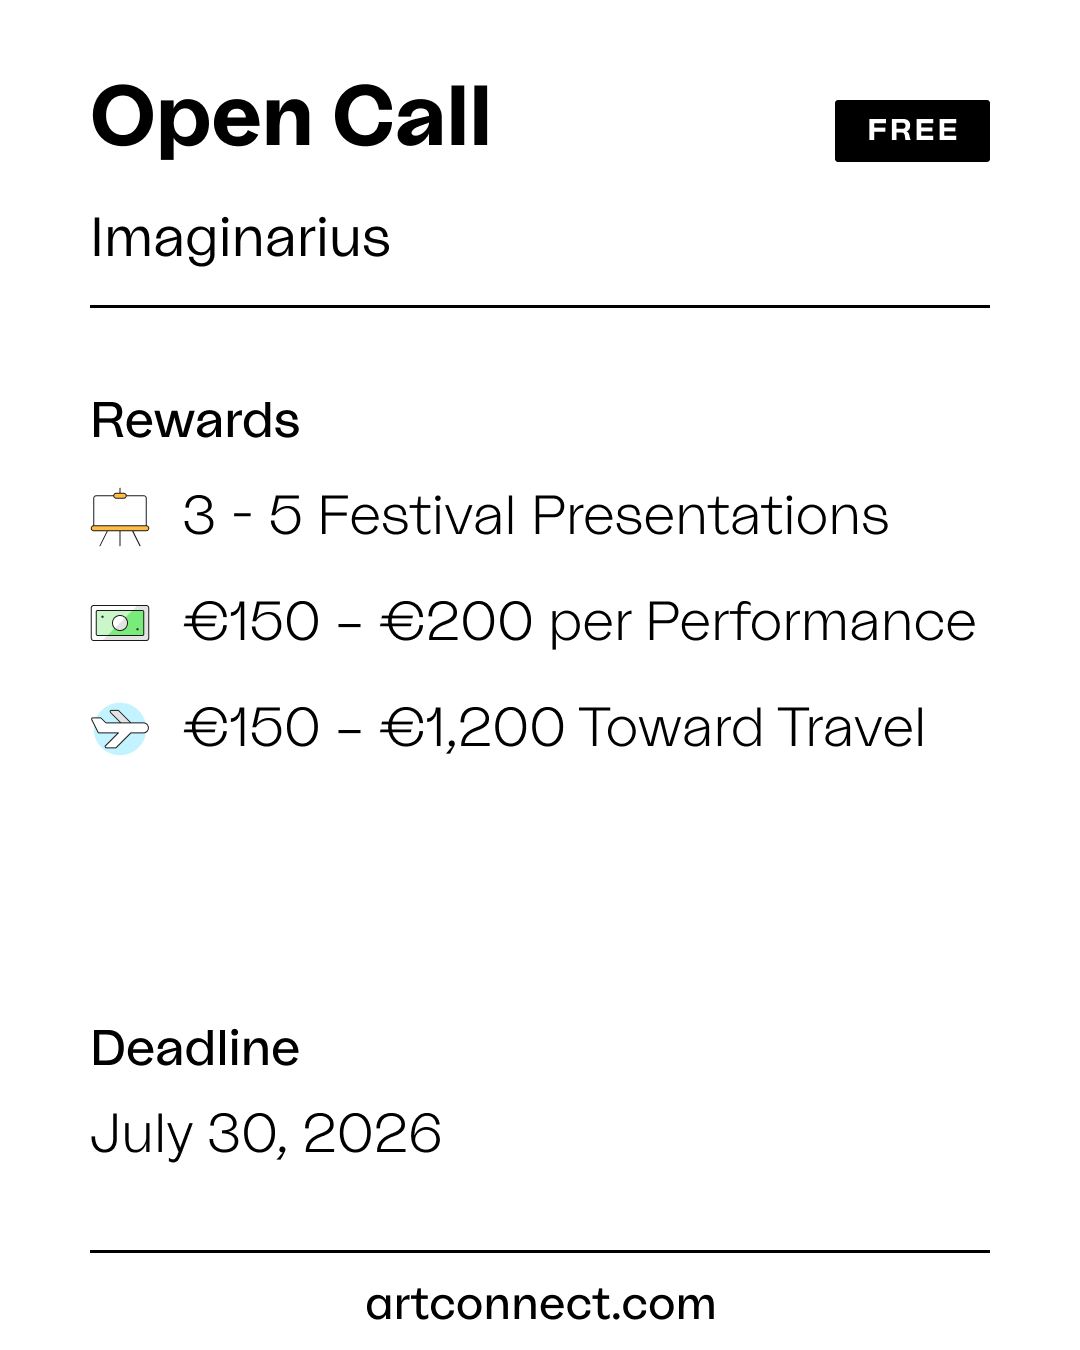
Task: Open the artconnect.com link
Action: tap(540, 1304)
